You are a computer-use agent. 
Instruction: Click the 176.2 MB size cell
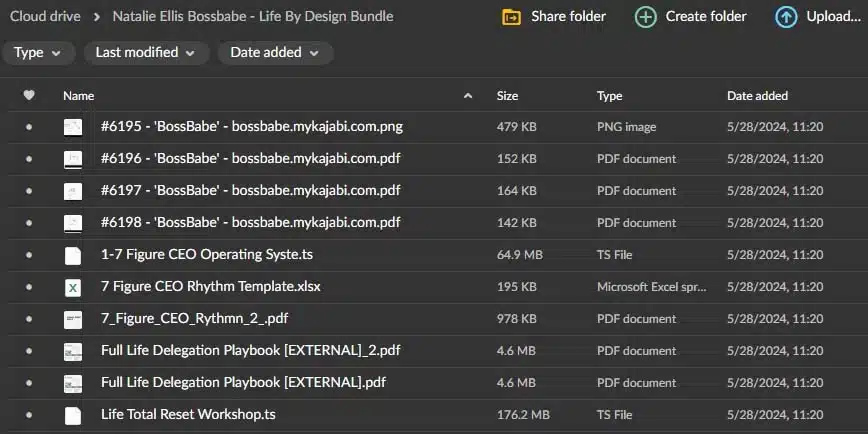click(x=523, y=415)
